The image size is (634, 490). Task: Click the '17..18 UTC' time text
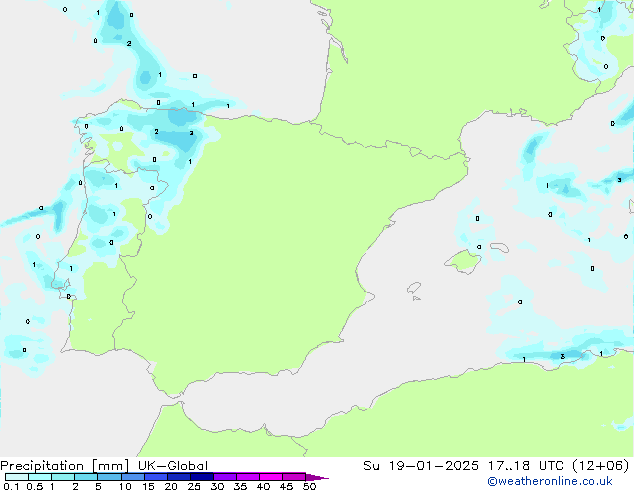525,466
